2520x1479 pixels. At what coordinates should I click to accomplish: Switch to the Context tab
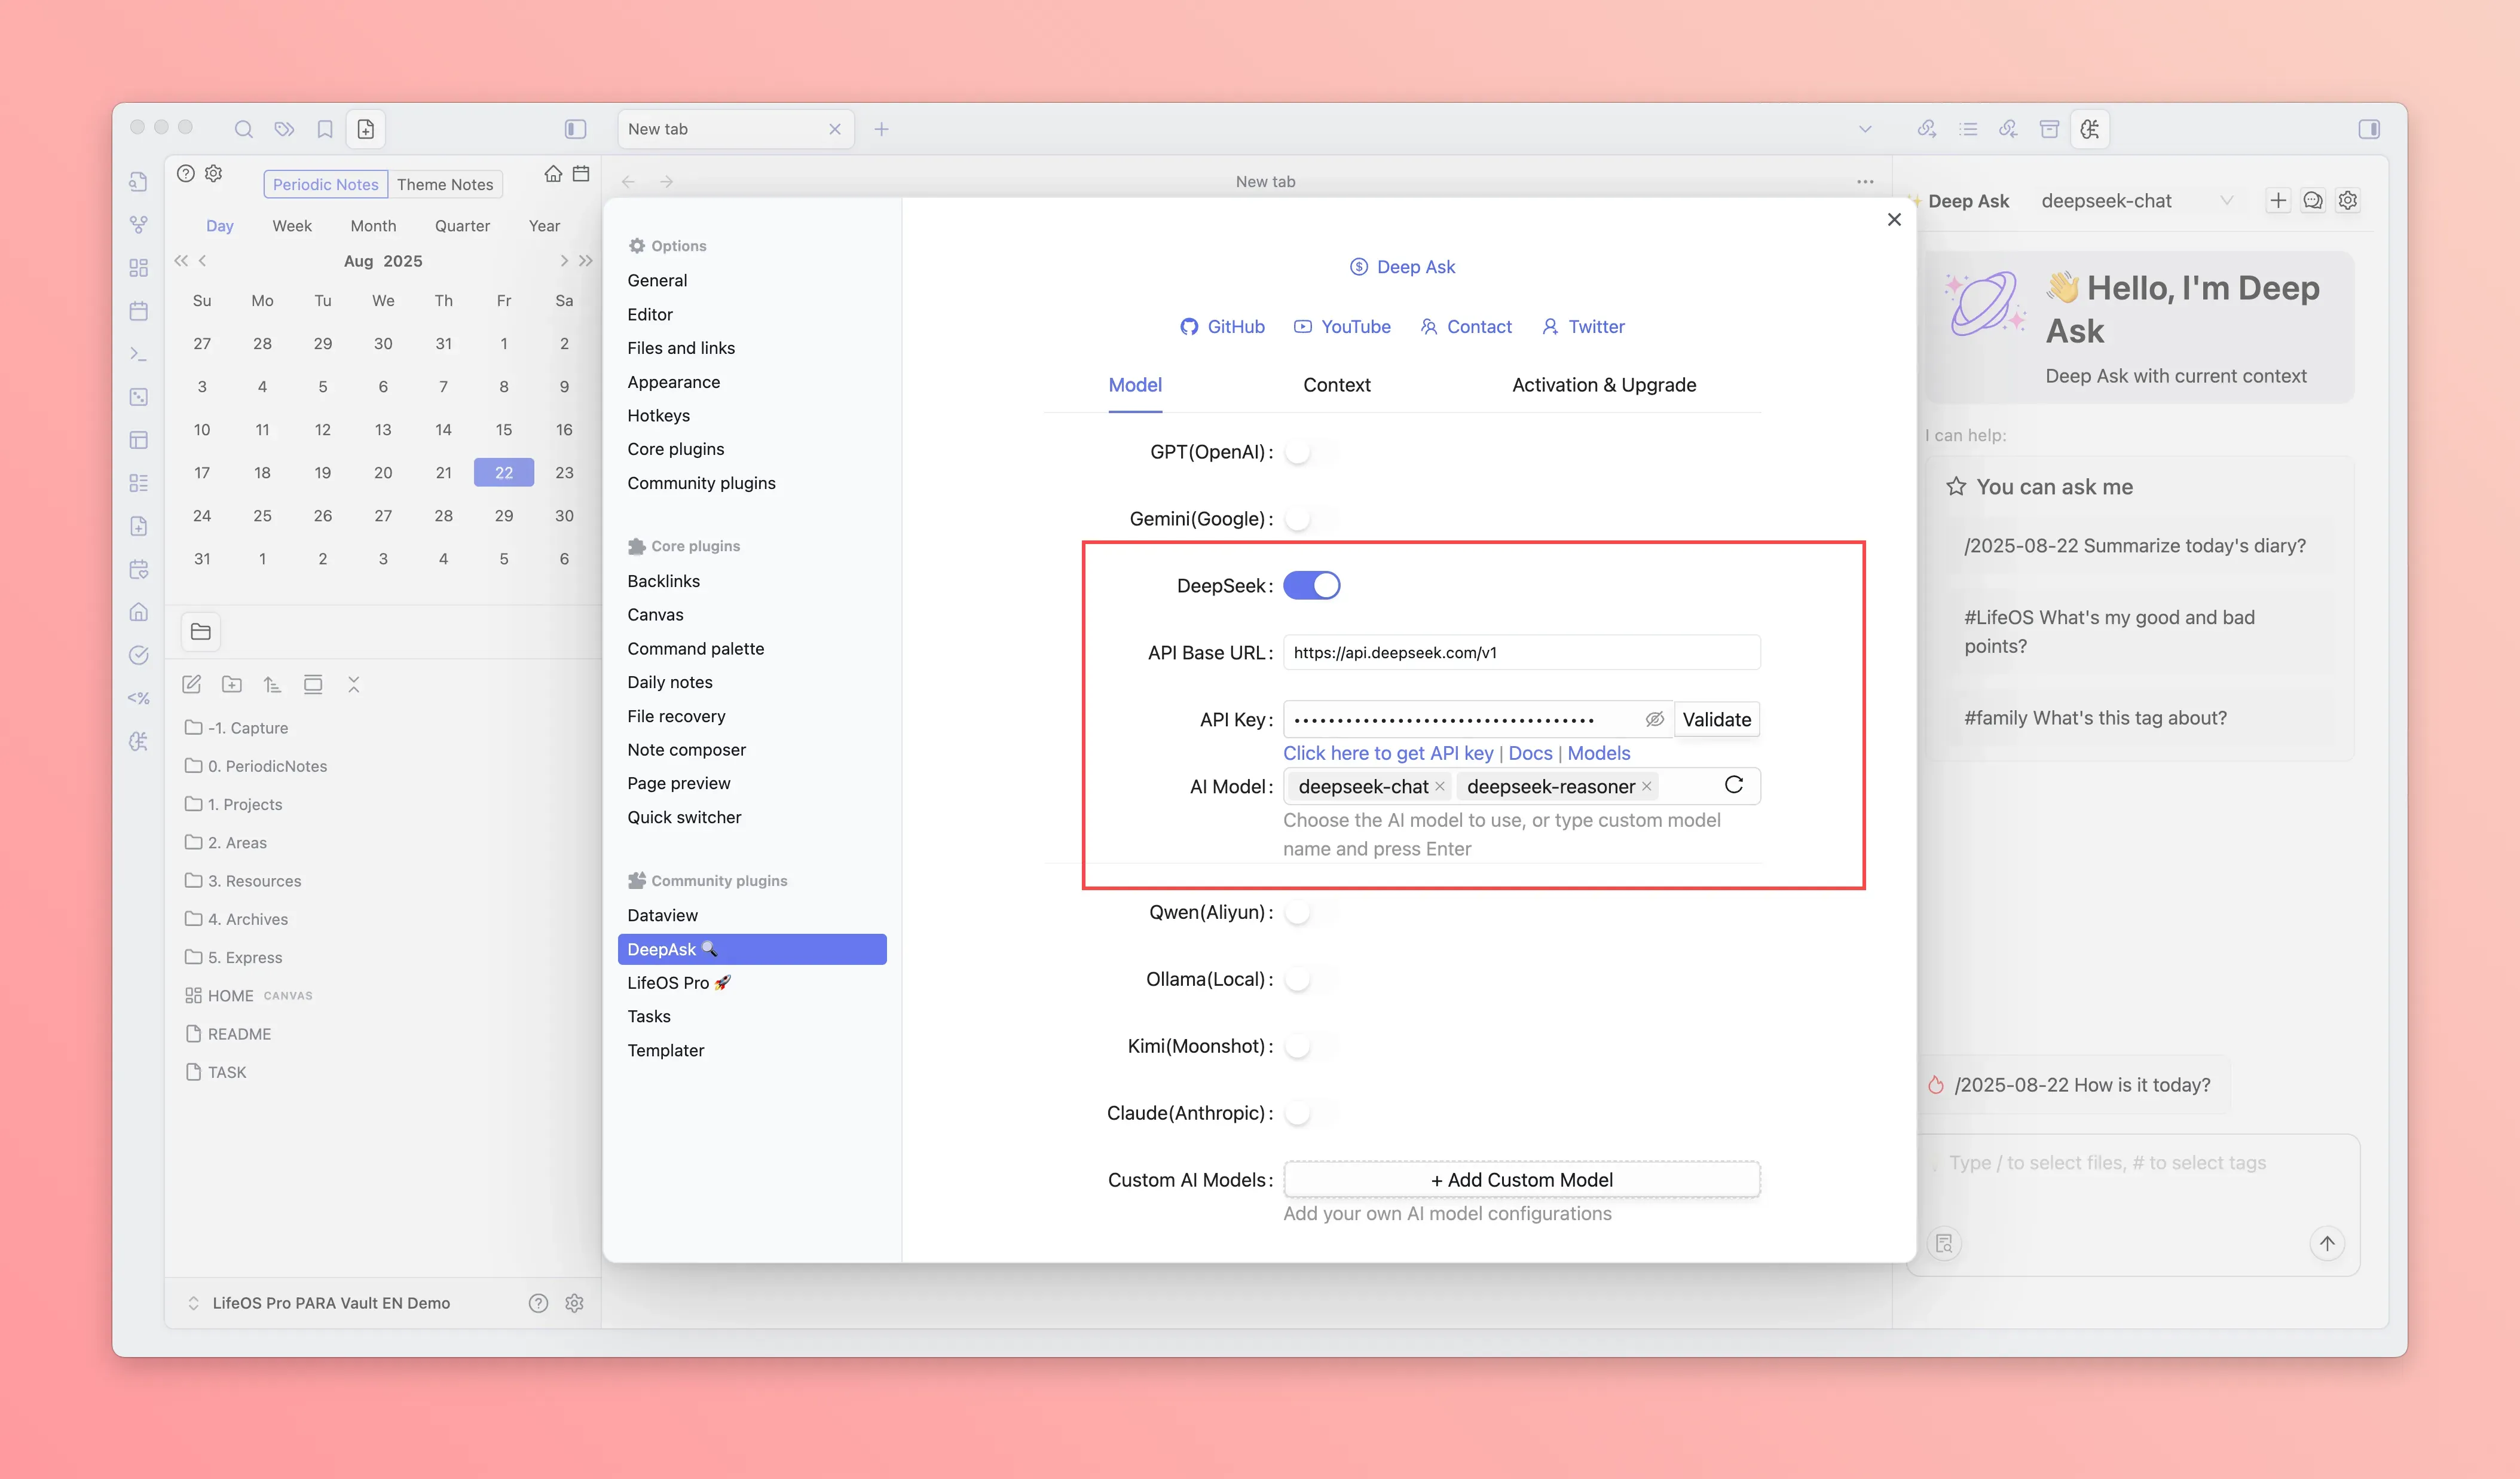1336,385
